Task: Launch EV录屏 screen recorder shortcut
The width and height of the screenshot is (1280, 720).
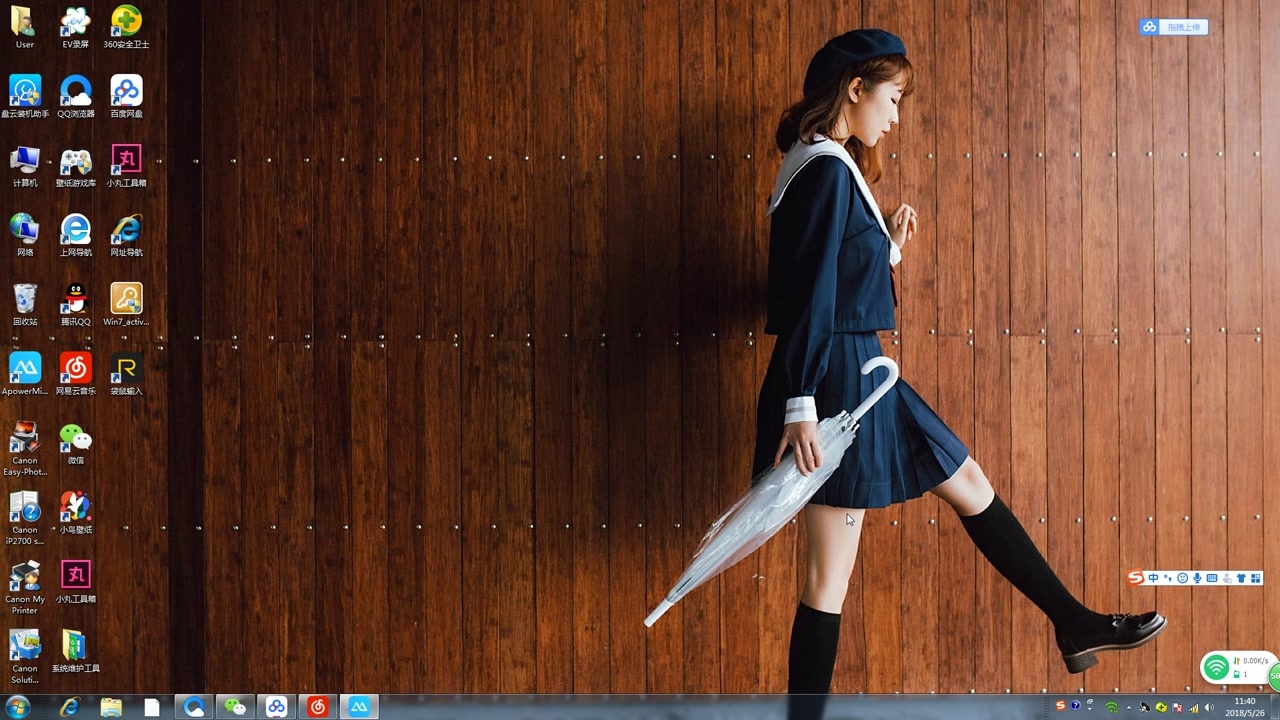Action: (x=75, y=27)
